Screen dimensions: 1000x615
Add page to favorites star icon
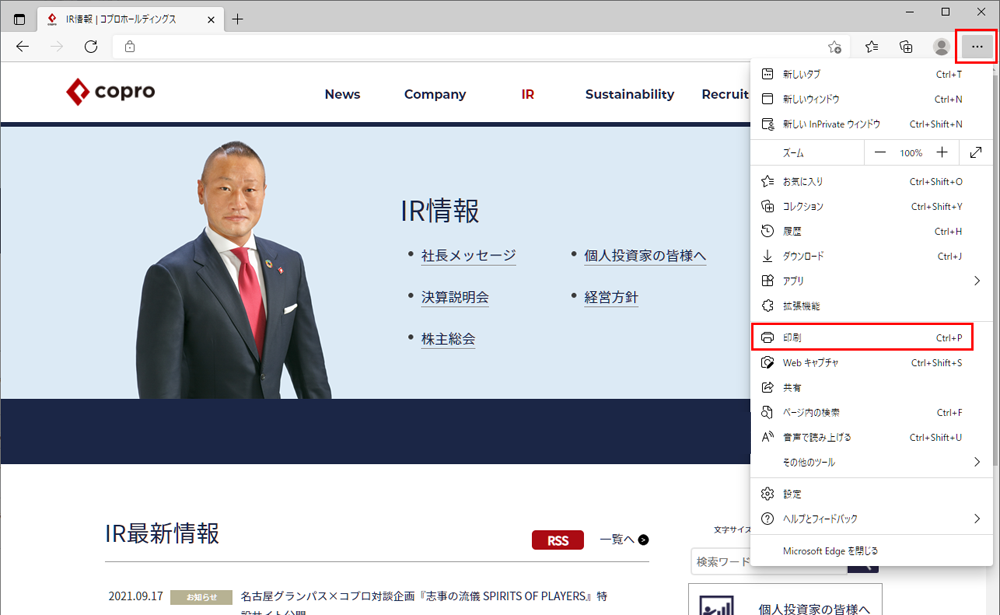click(x=834, y=47)
